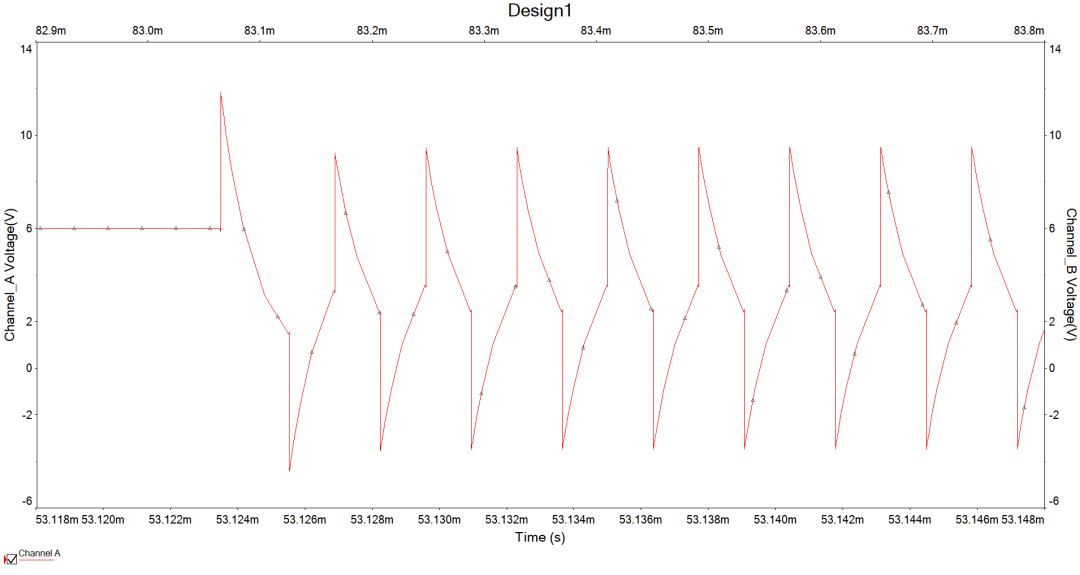This screenshot has width=1080, height=575.
Task: Click the 83.1m tick label
Action: pyautogui.click(x=260, y=31)
